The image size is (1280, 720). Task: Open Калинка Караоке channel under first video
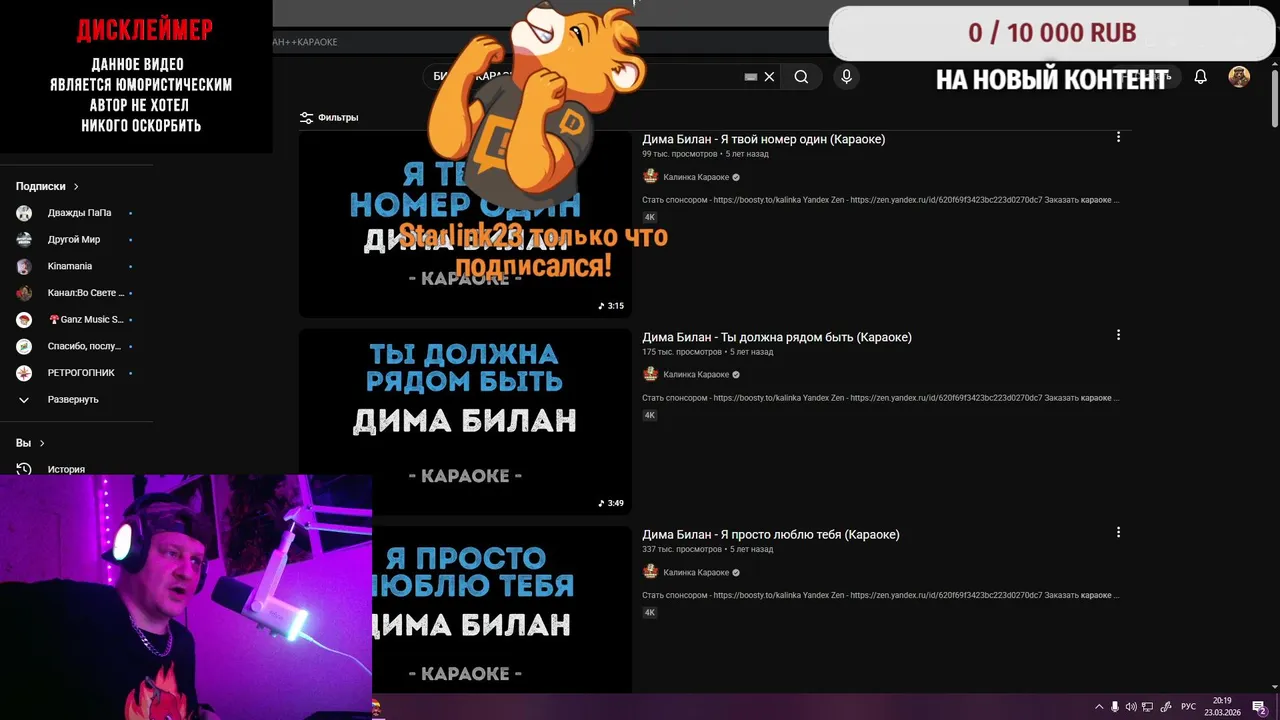click(x=696, y=177)
